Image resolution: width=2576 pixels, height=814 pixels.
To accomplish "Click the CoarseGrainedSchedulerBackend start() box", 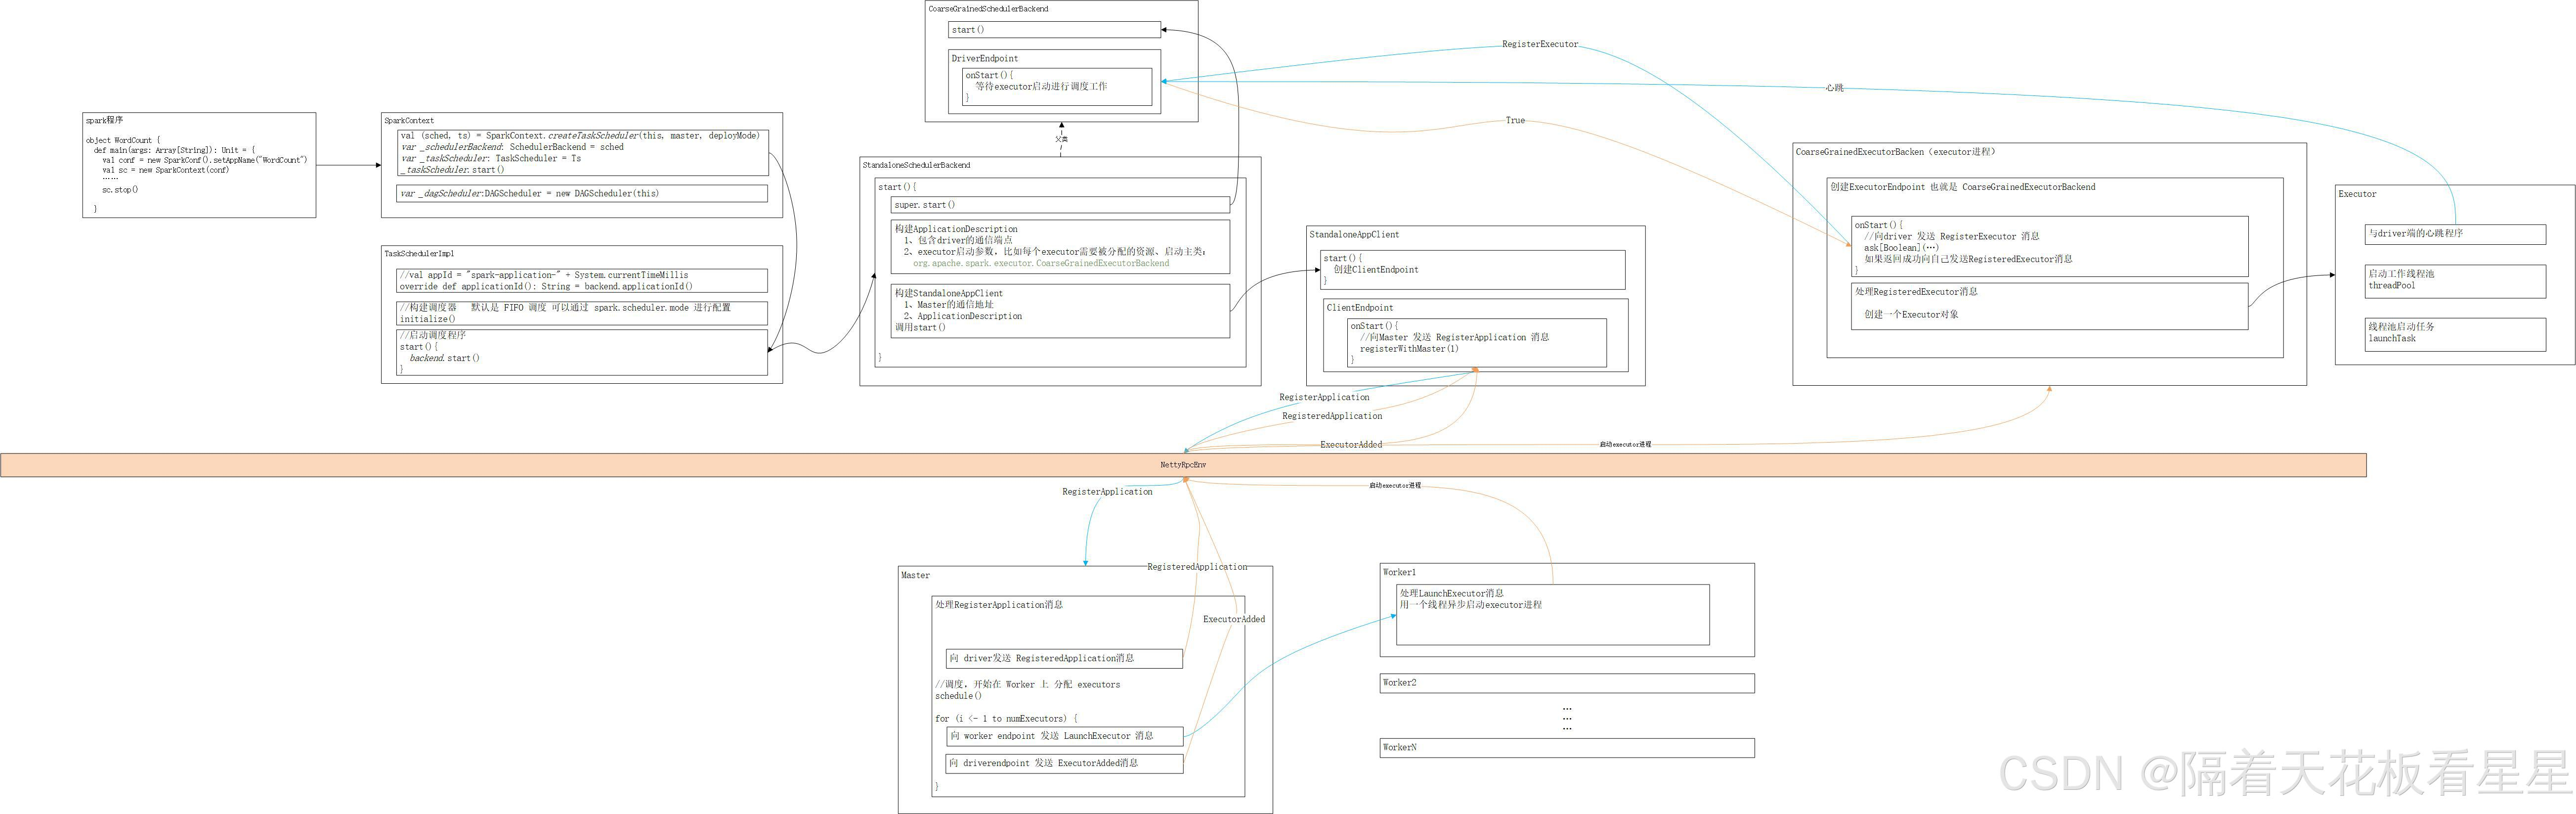I will pyautogui.click(x=1054, y=30).
